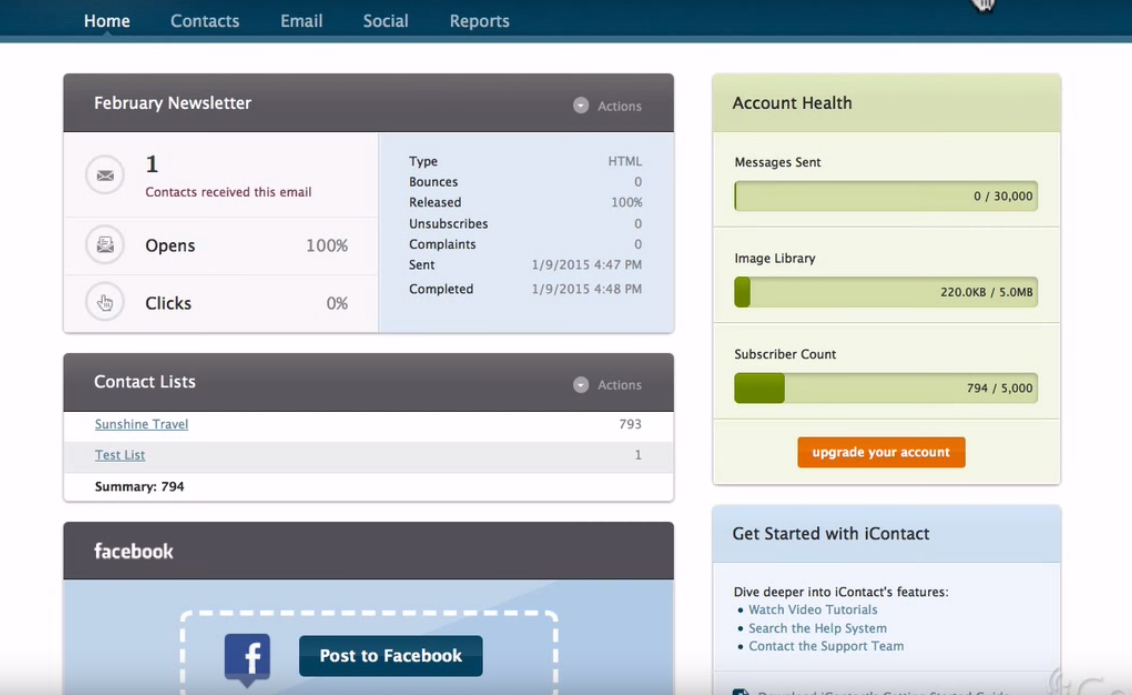1132x695 pixels.
Task: Click the round arrow icon in February Newsletter header
Action: (x=580, y=105)
